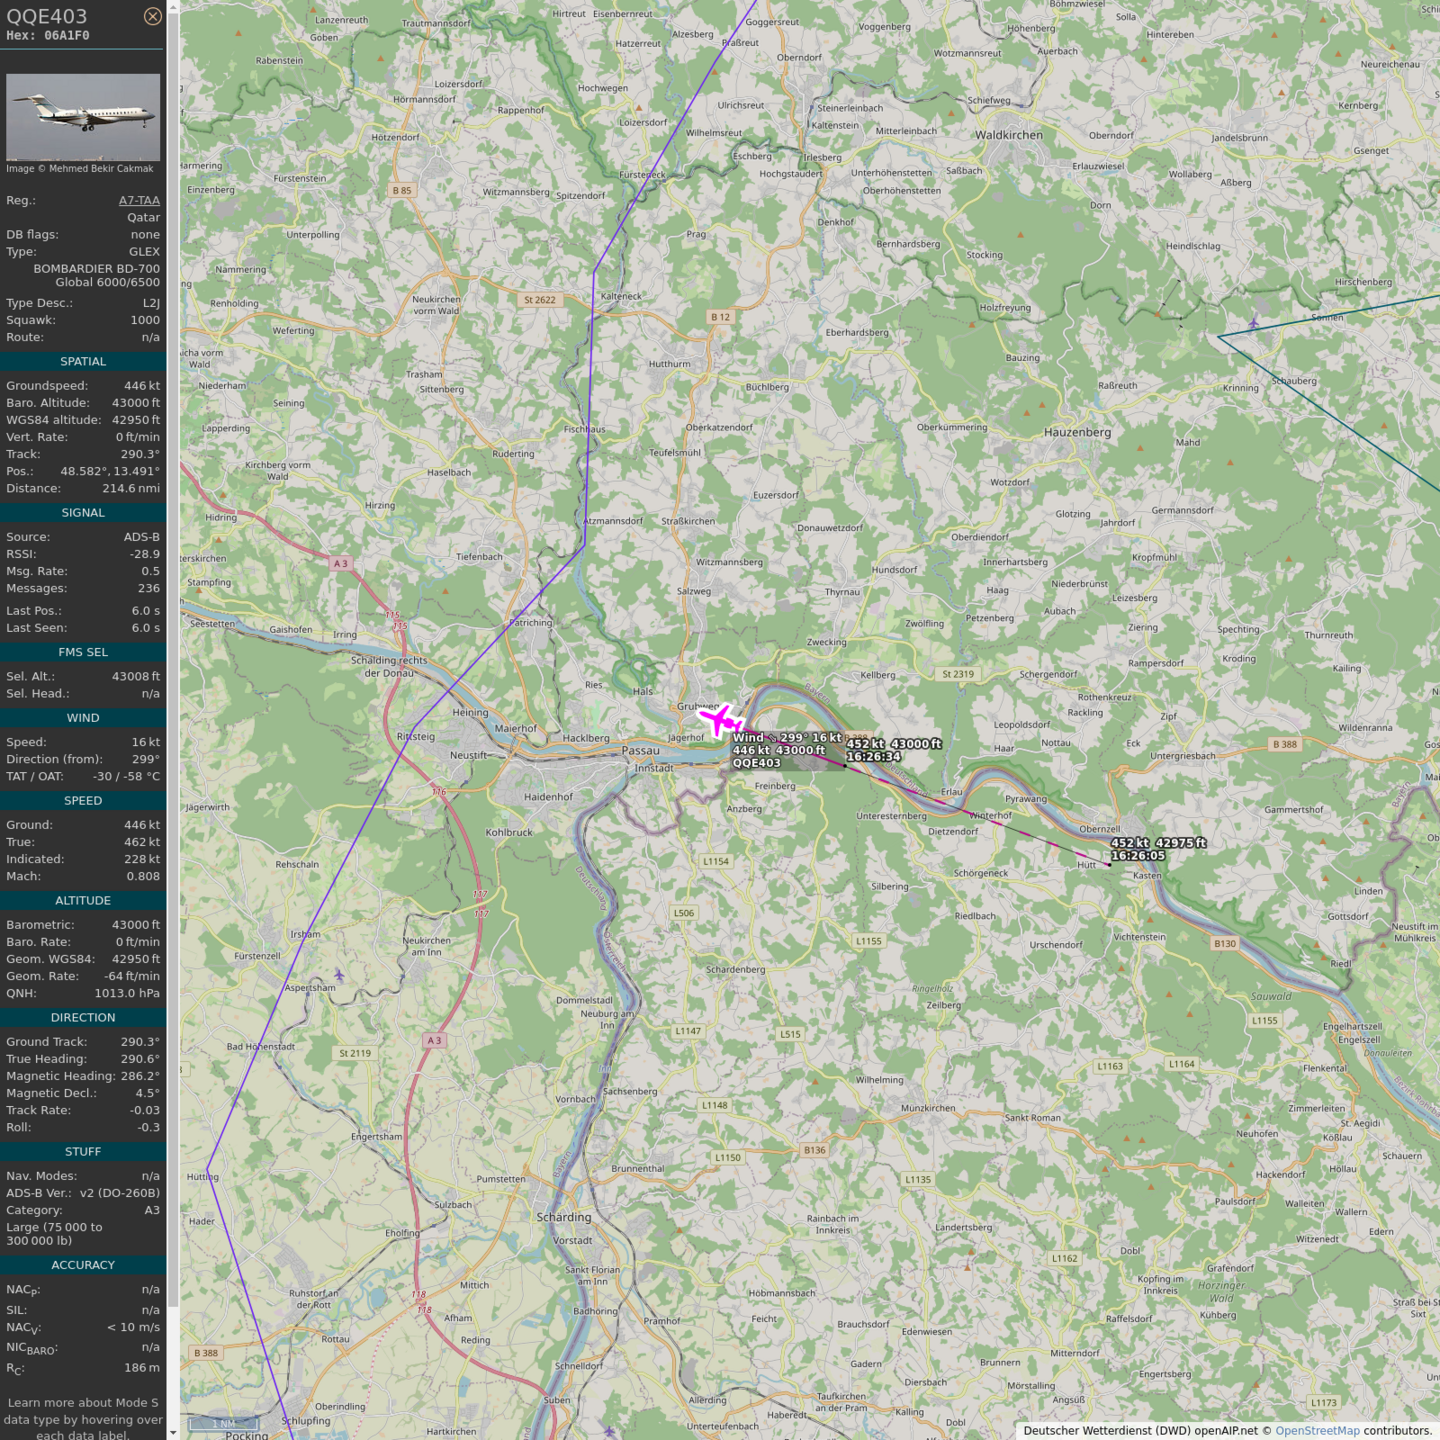Click the SPATIAL section header
The height and width of the screenshot is (1440, 1440).
pyautogui.click(x=83, y=361)
